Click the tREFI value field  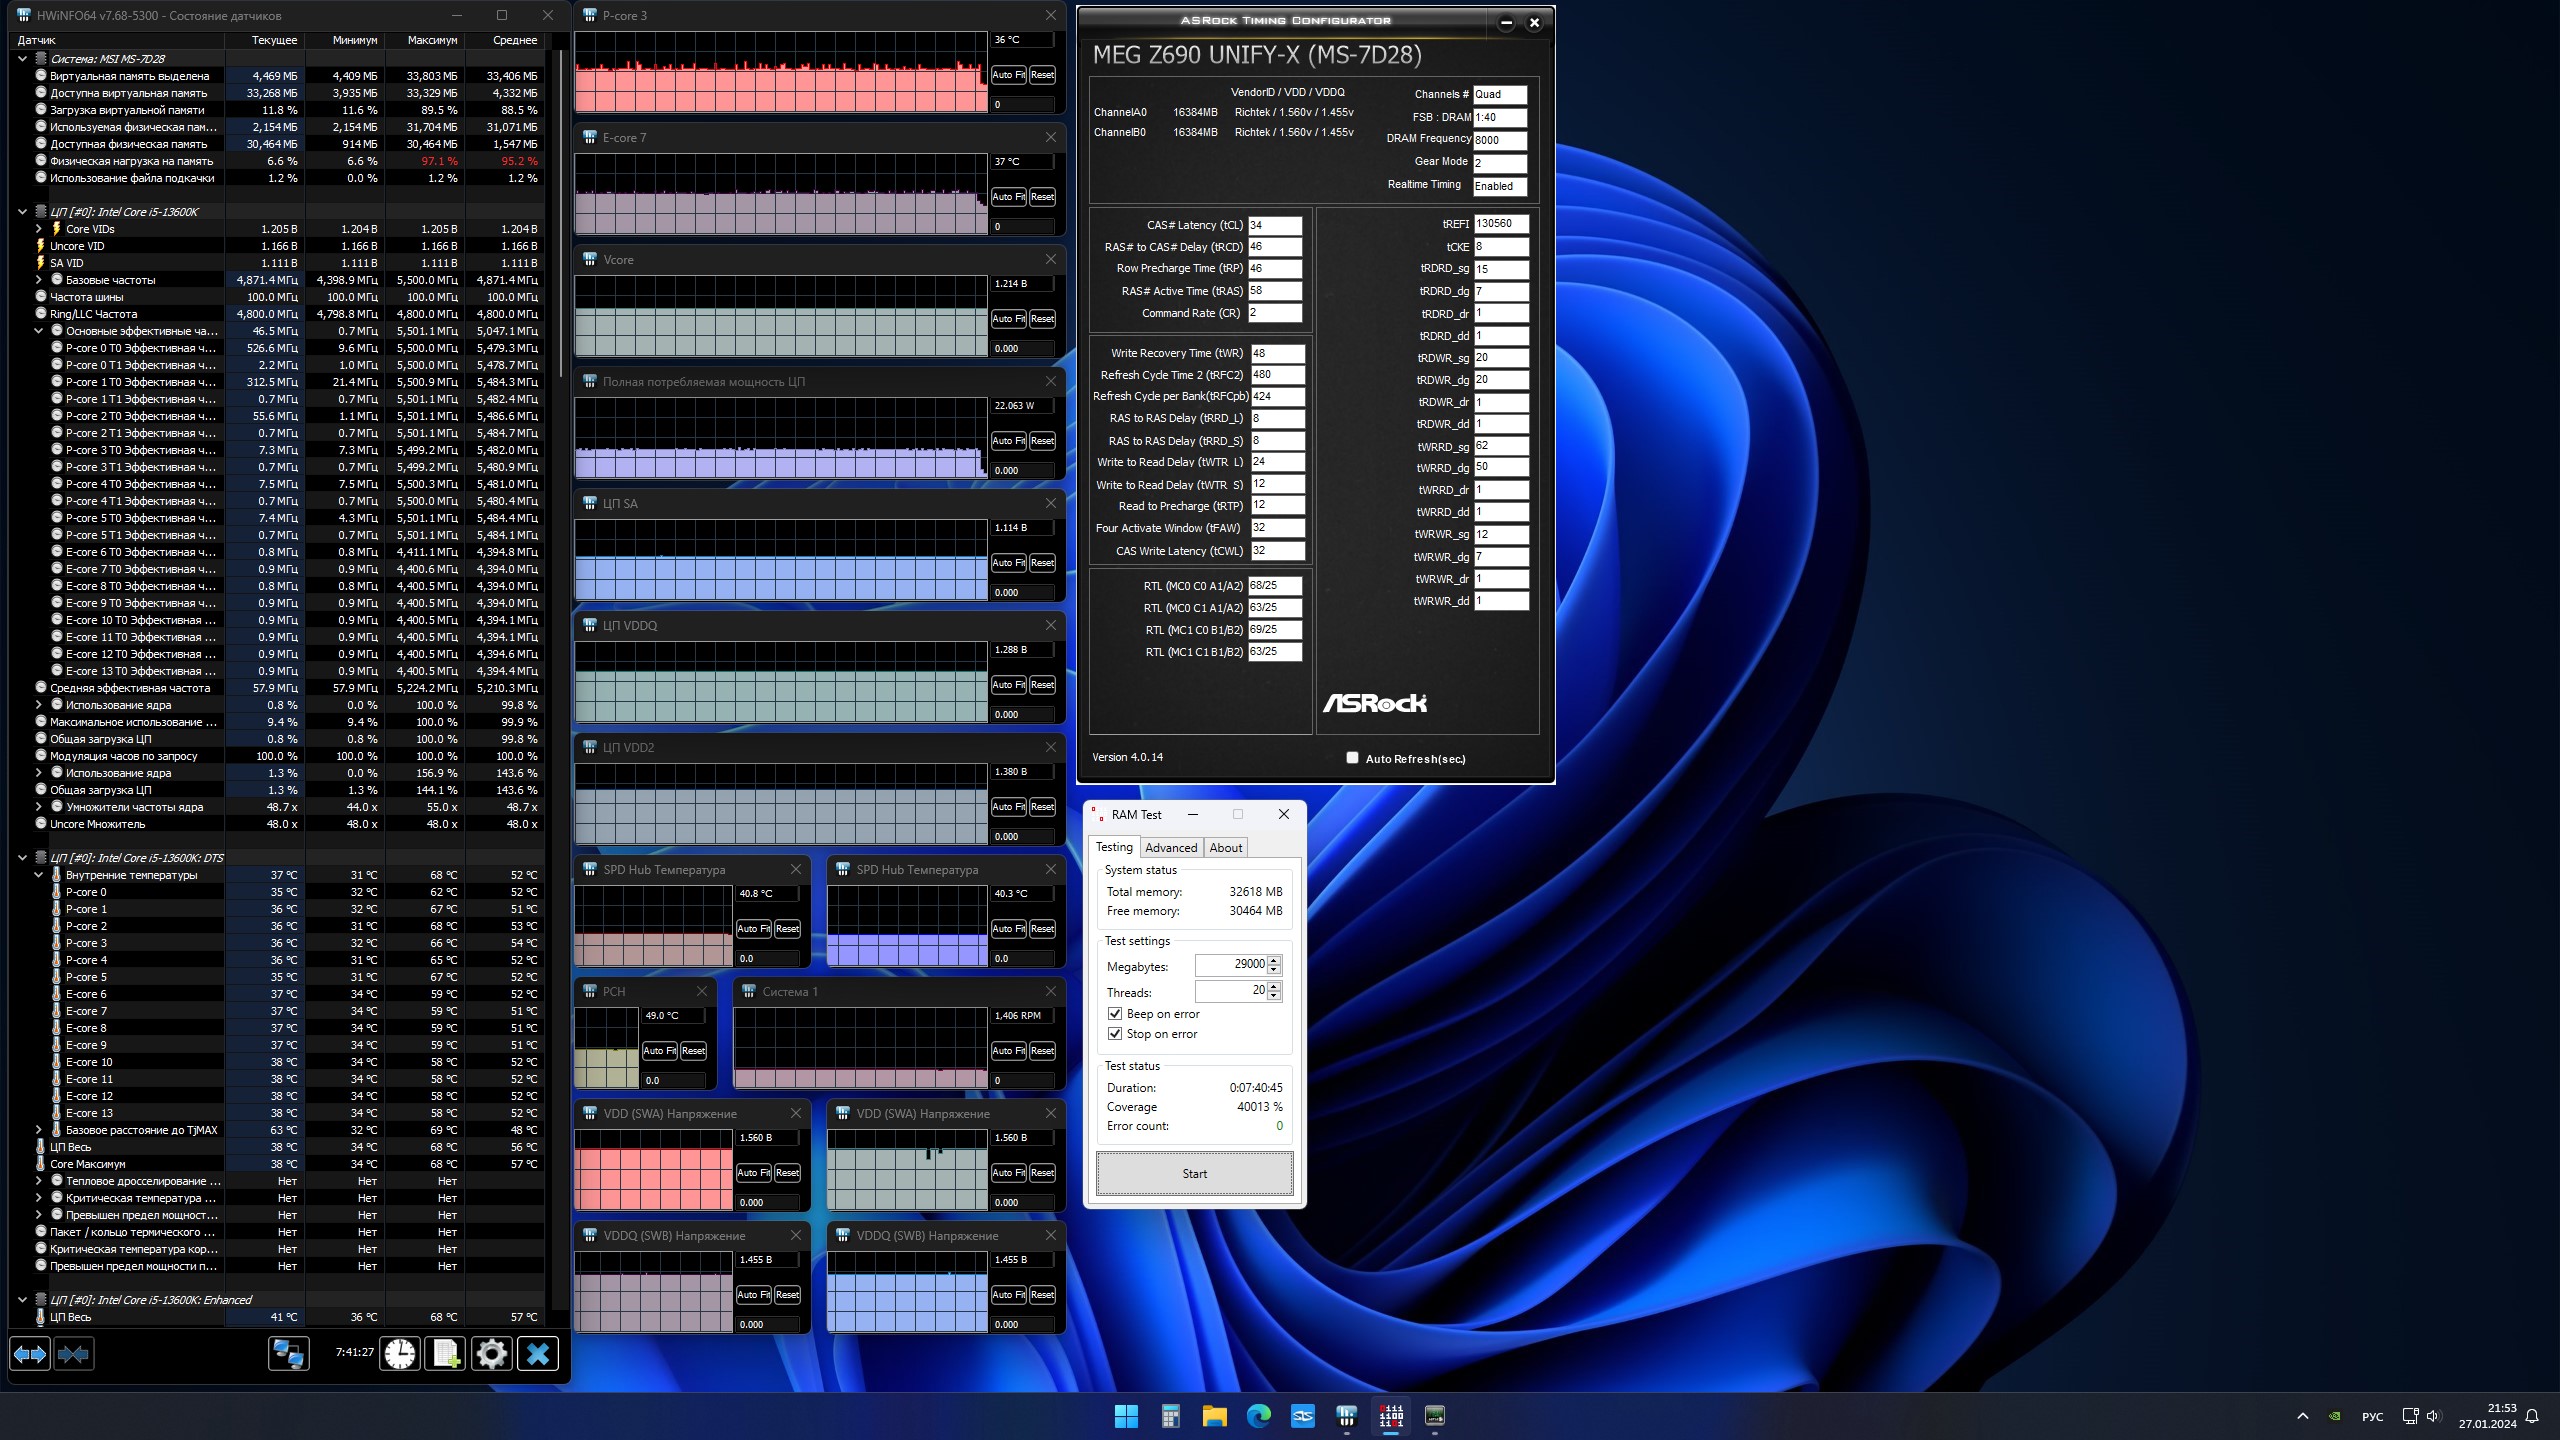[1499, 224]
